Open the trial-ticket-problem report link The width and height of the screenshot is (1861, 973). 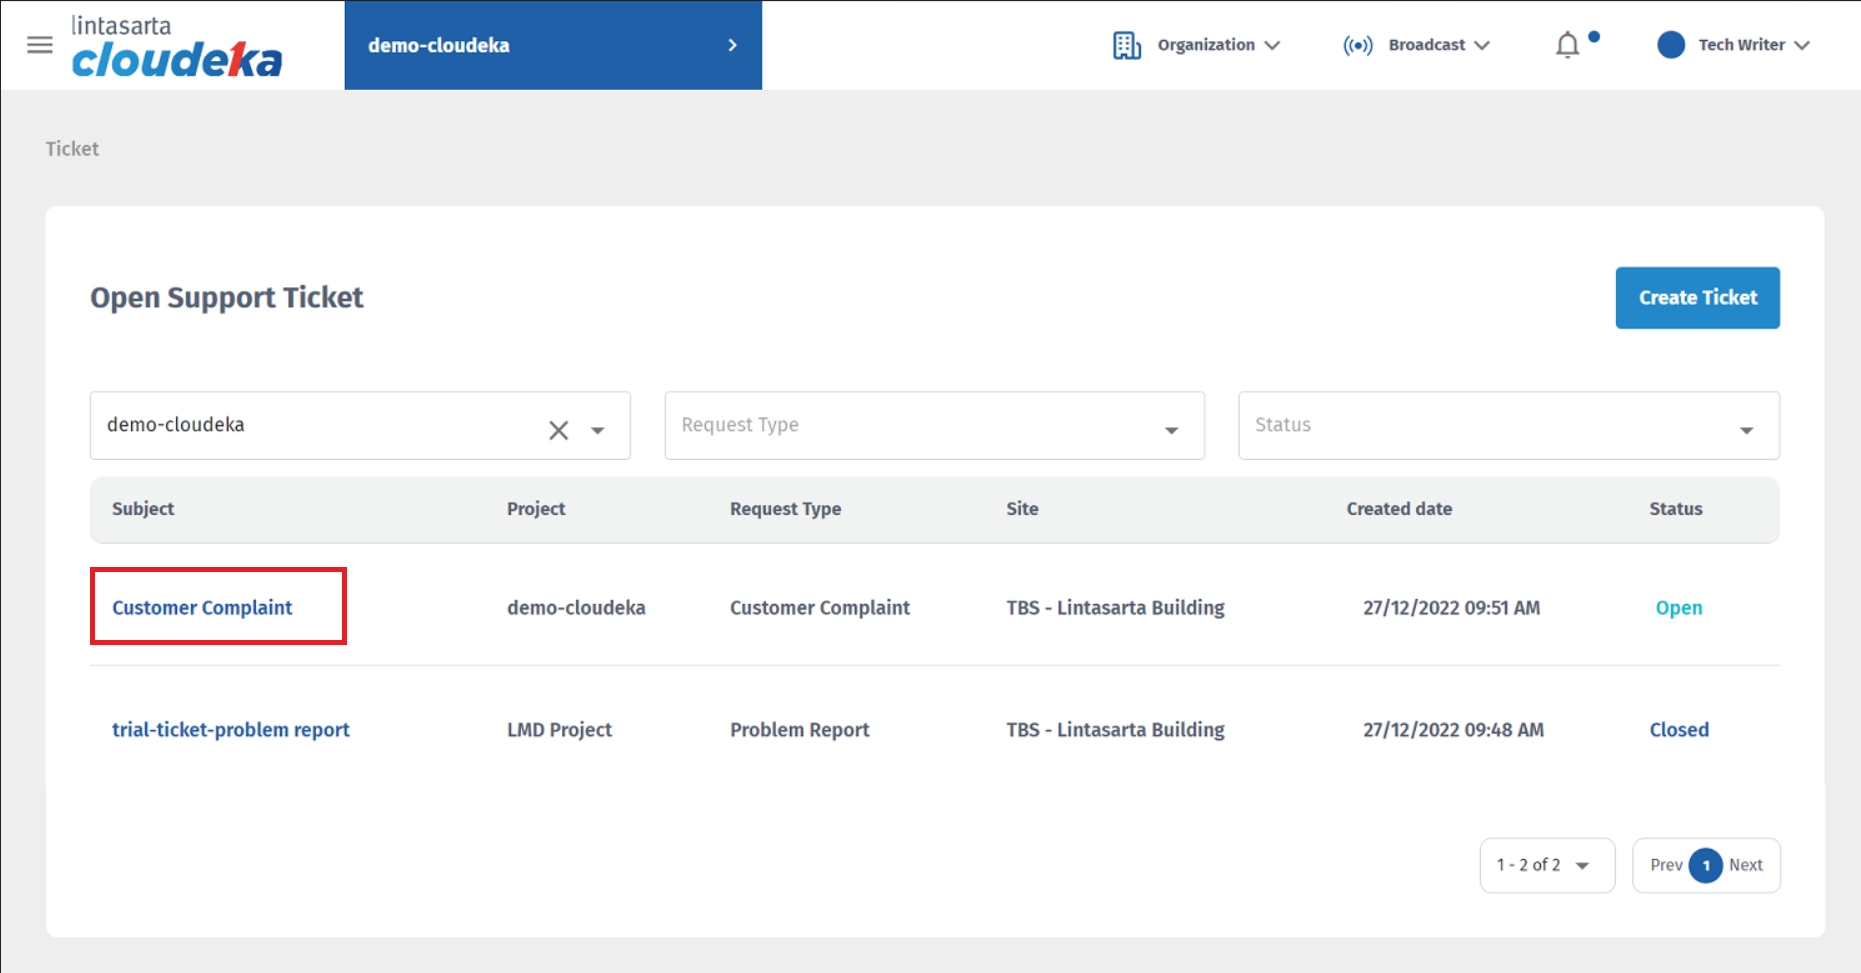[231, 729]
